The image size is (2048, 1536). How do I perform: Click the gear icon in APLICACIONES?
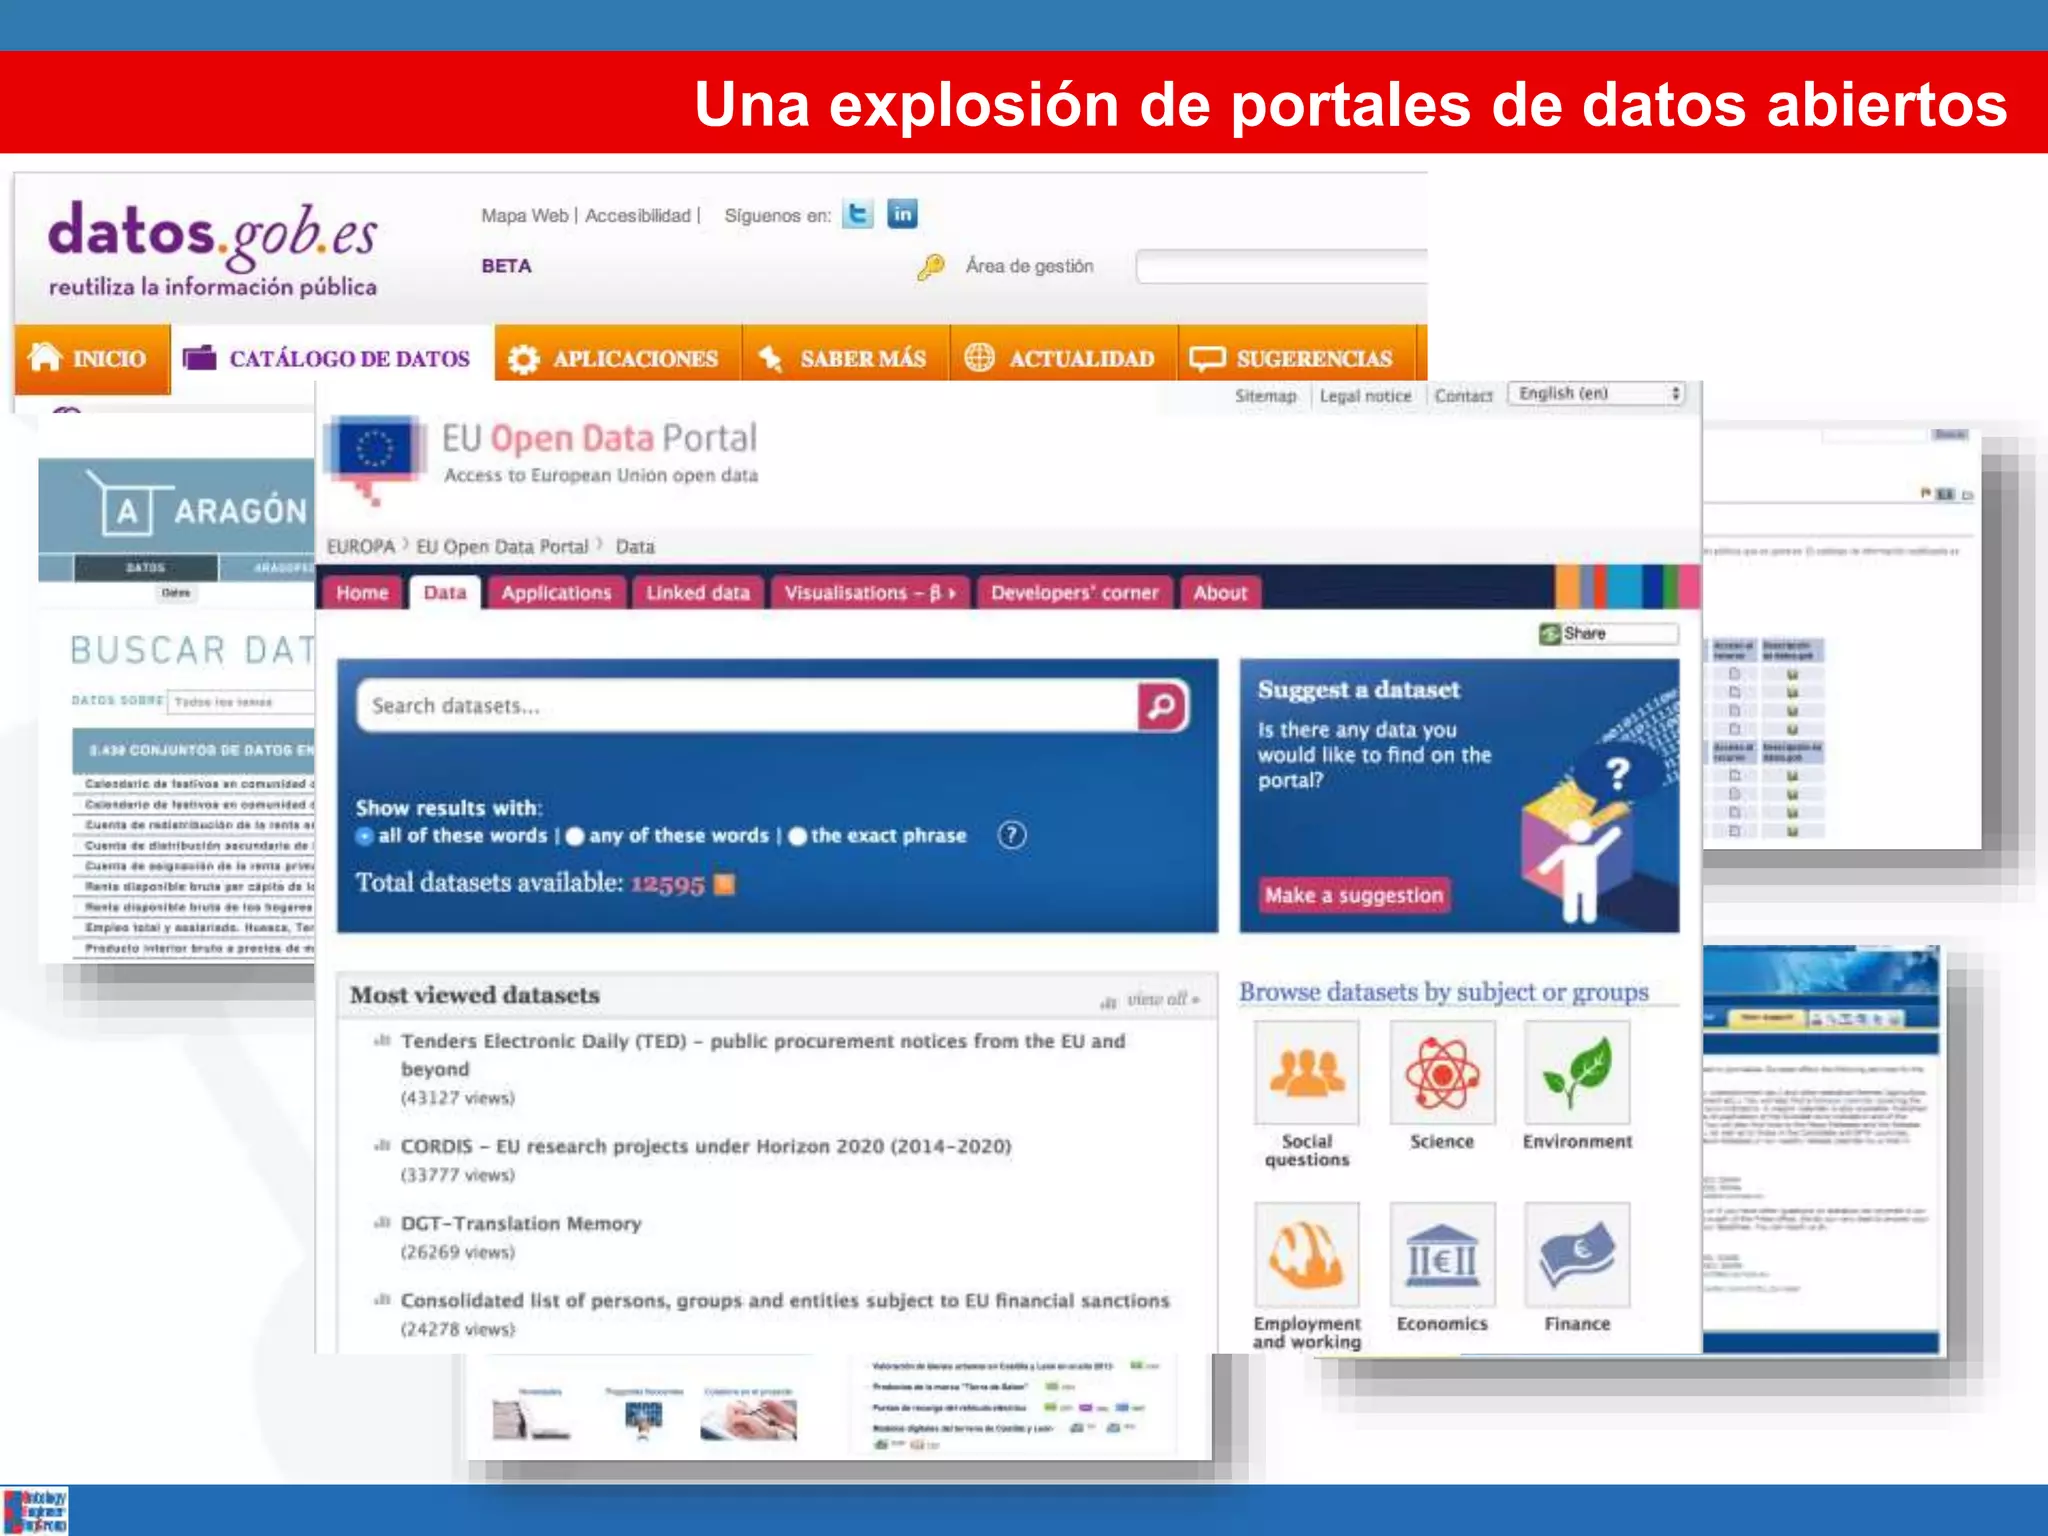coord(523,359)
